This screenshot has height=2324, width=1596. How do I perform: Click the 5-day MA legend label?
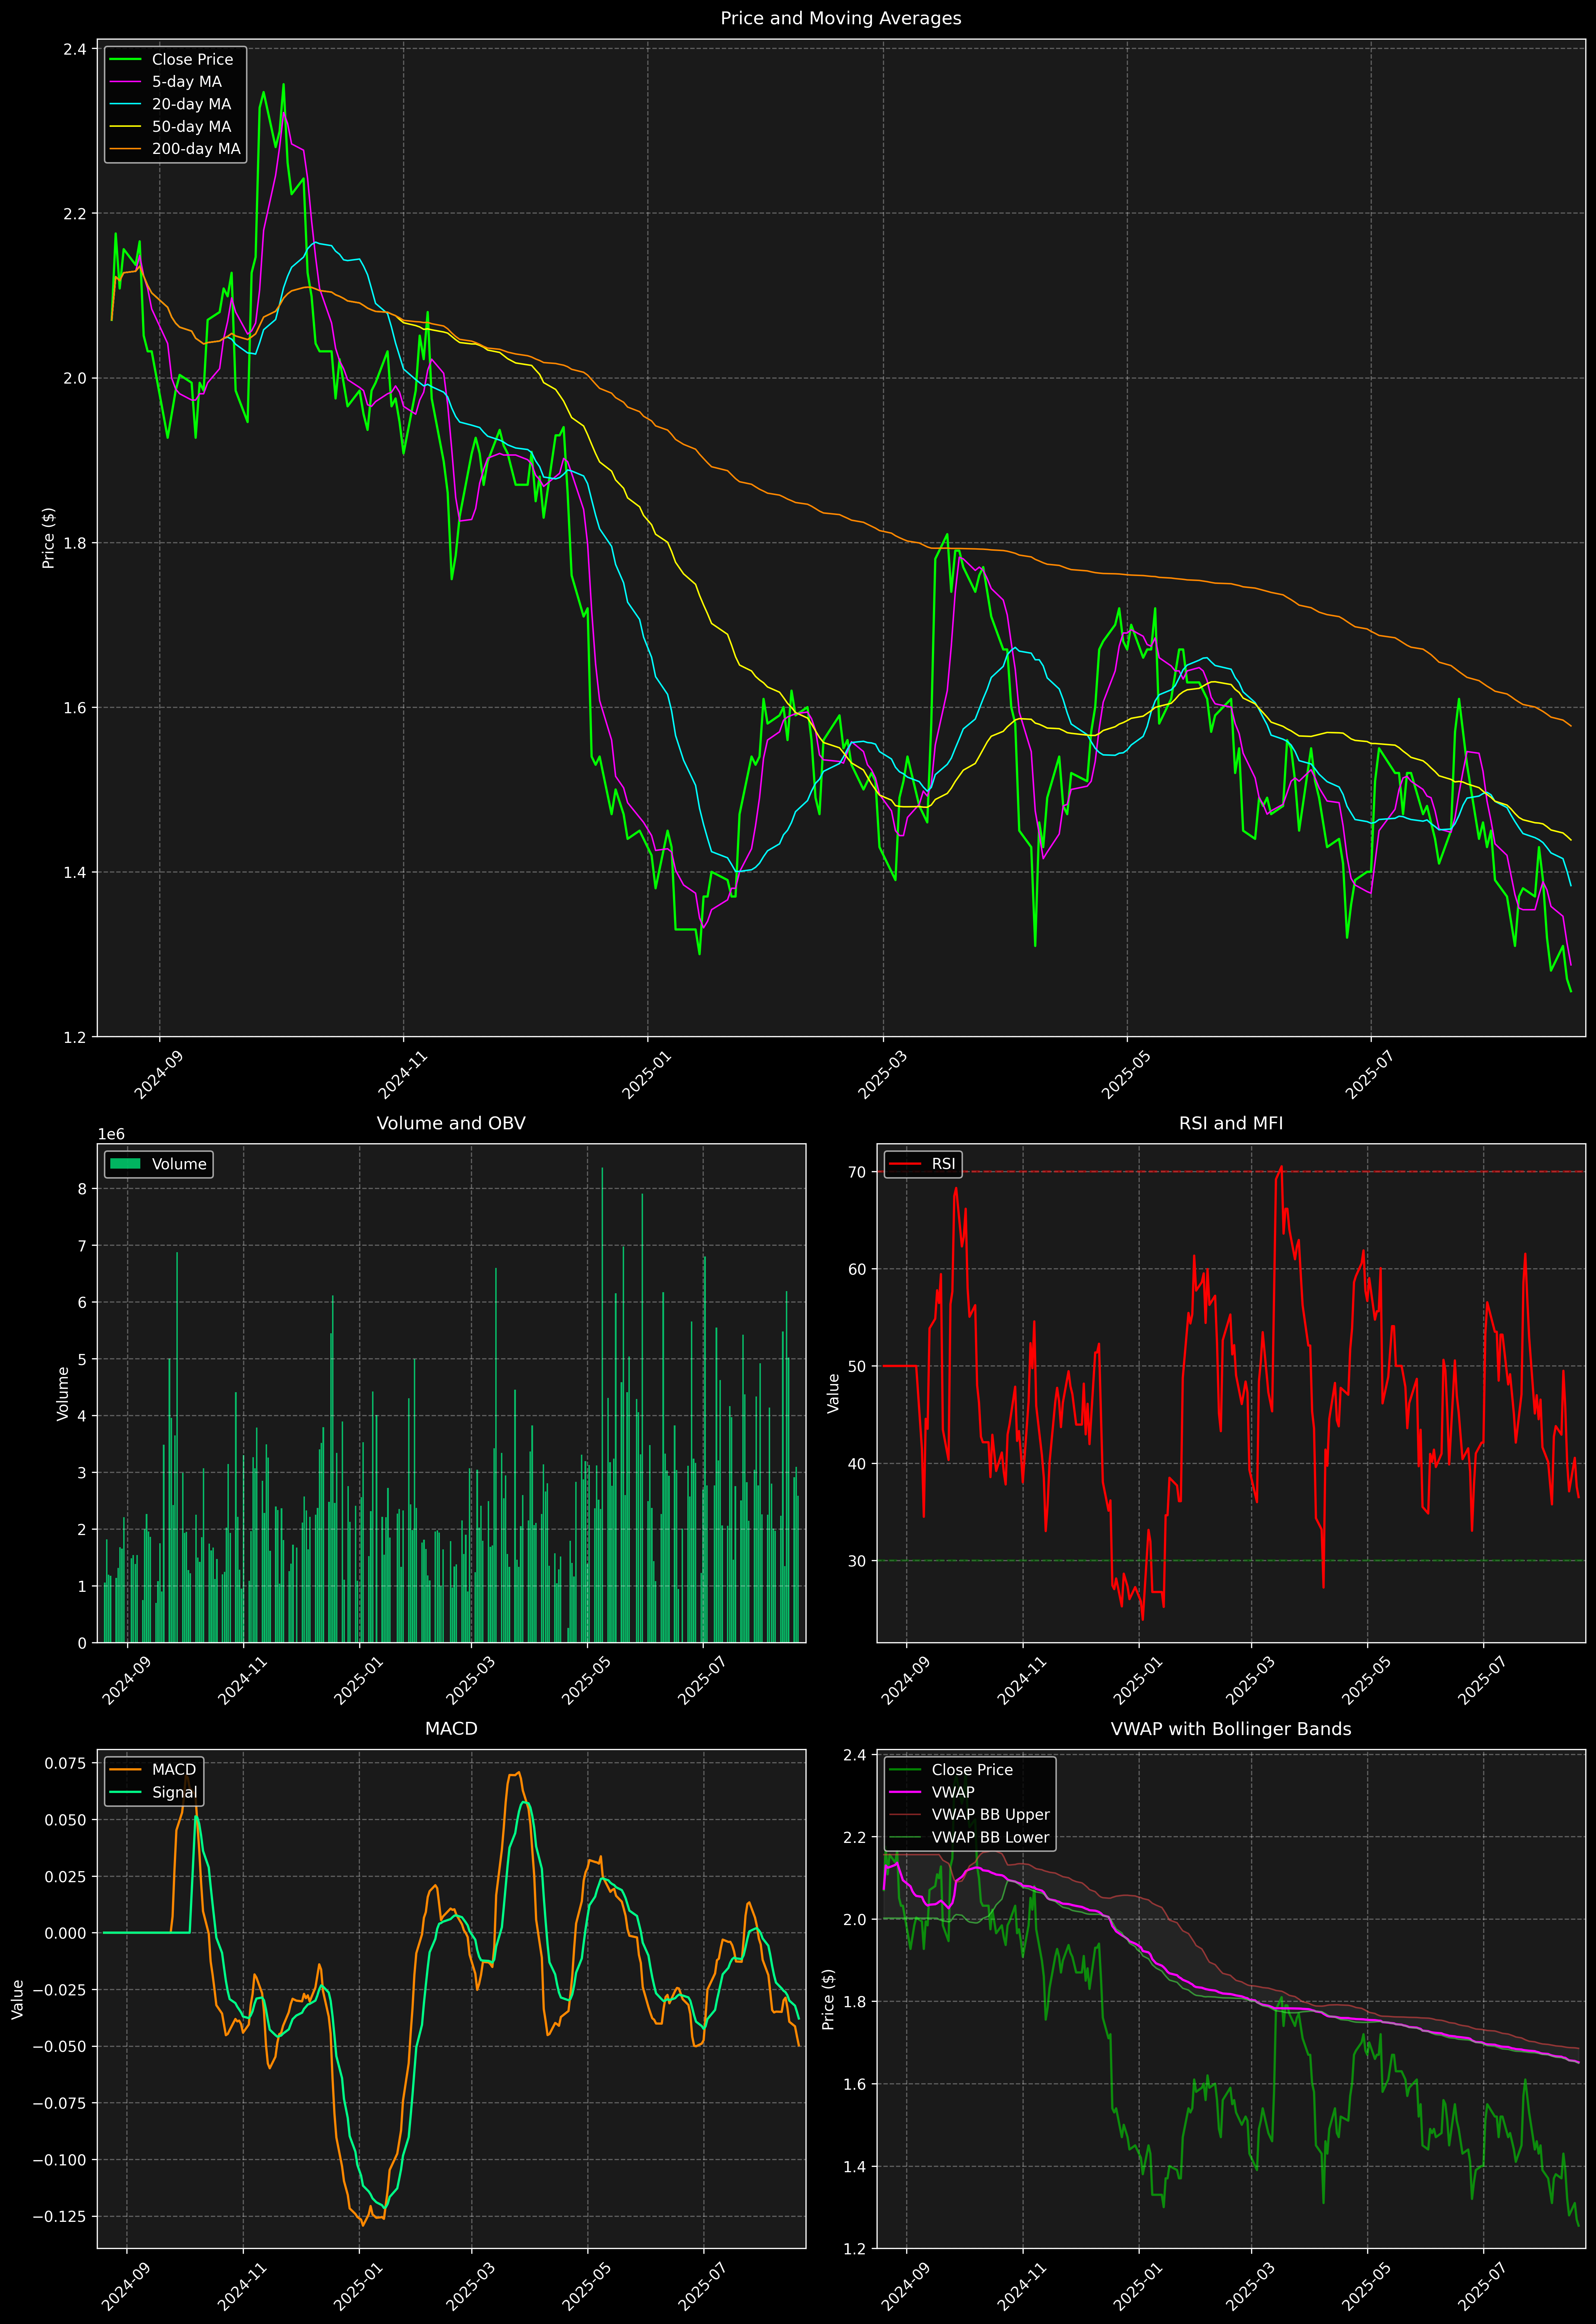(x=187, y=82)
